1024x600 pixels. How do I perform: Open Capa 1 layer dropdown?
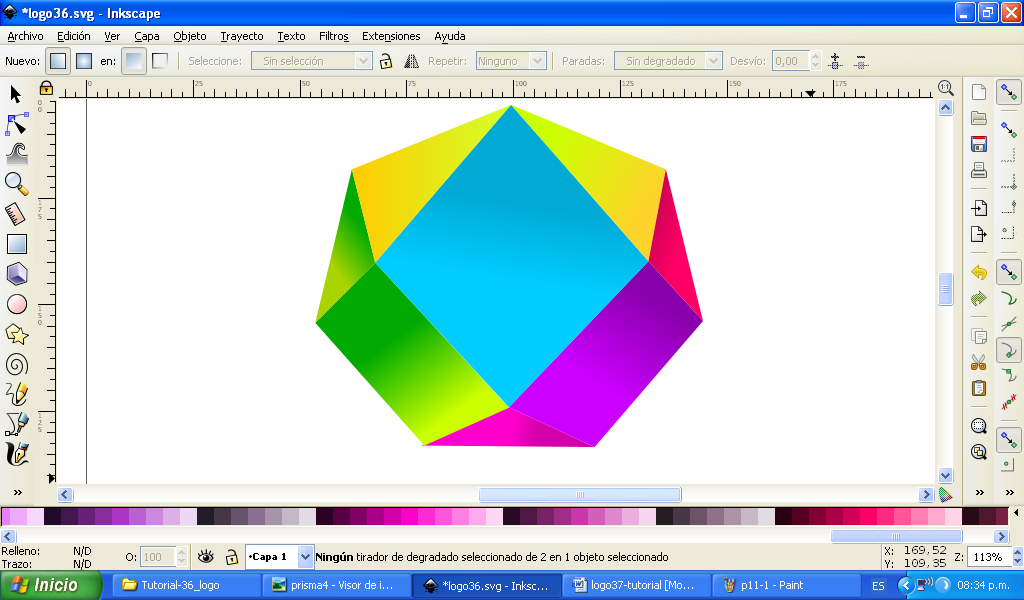coord(280,557)
